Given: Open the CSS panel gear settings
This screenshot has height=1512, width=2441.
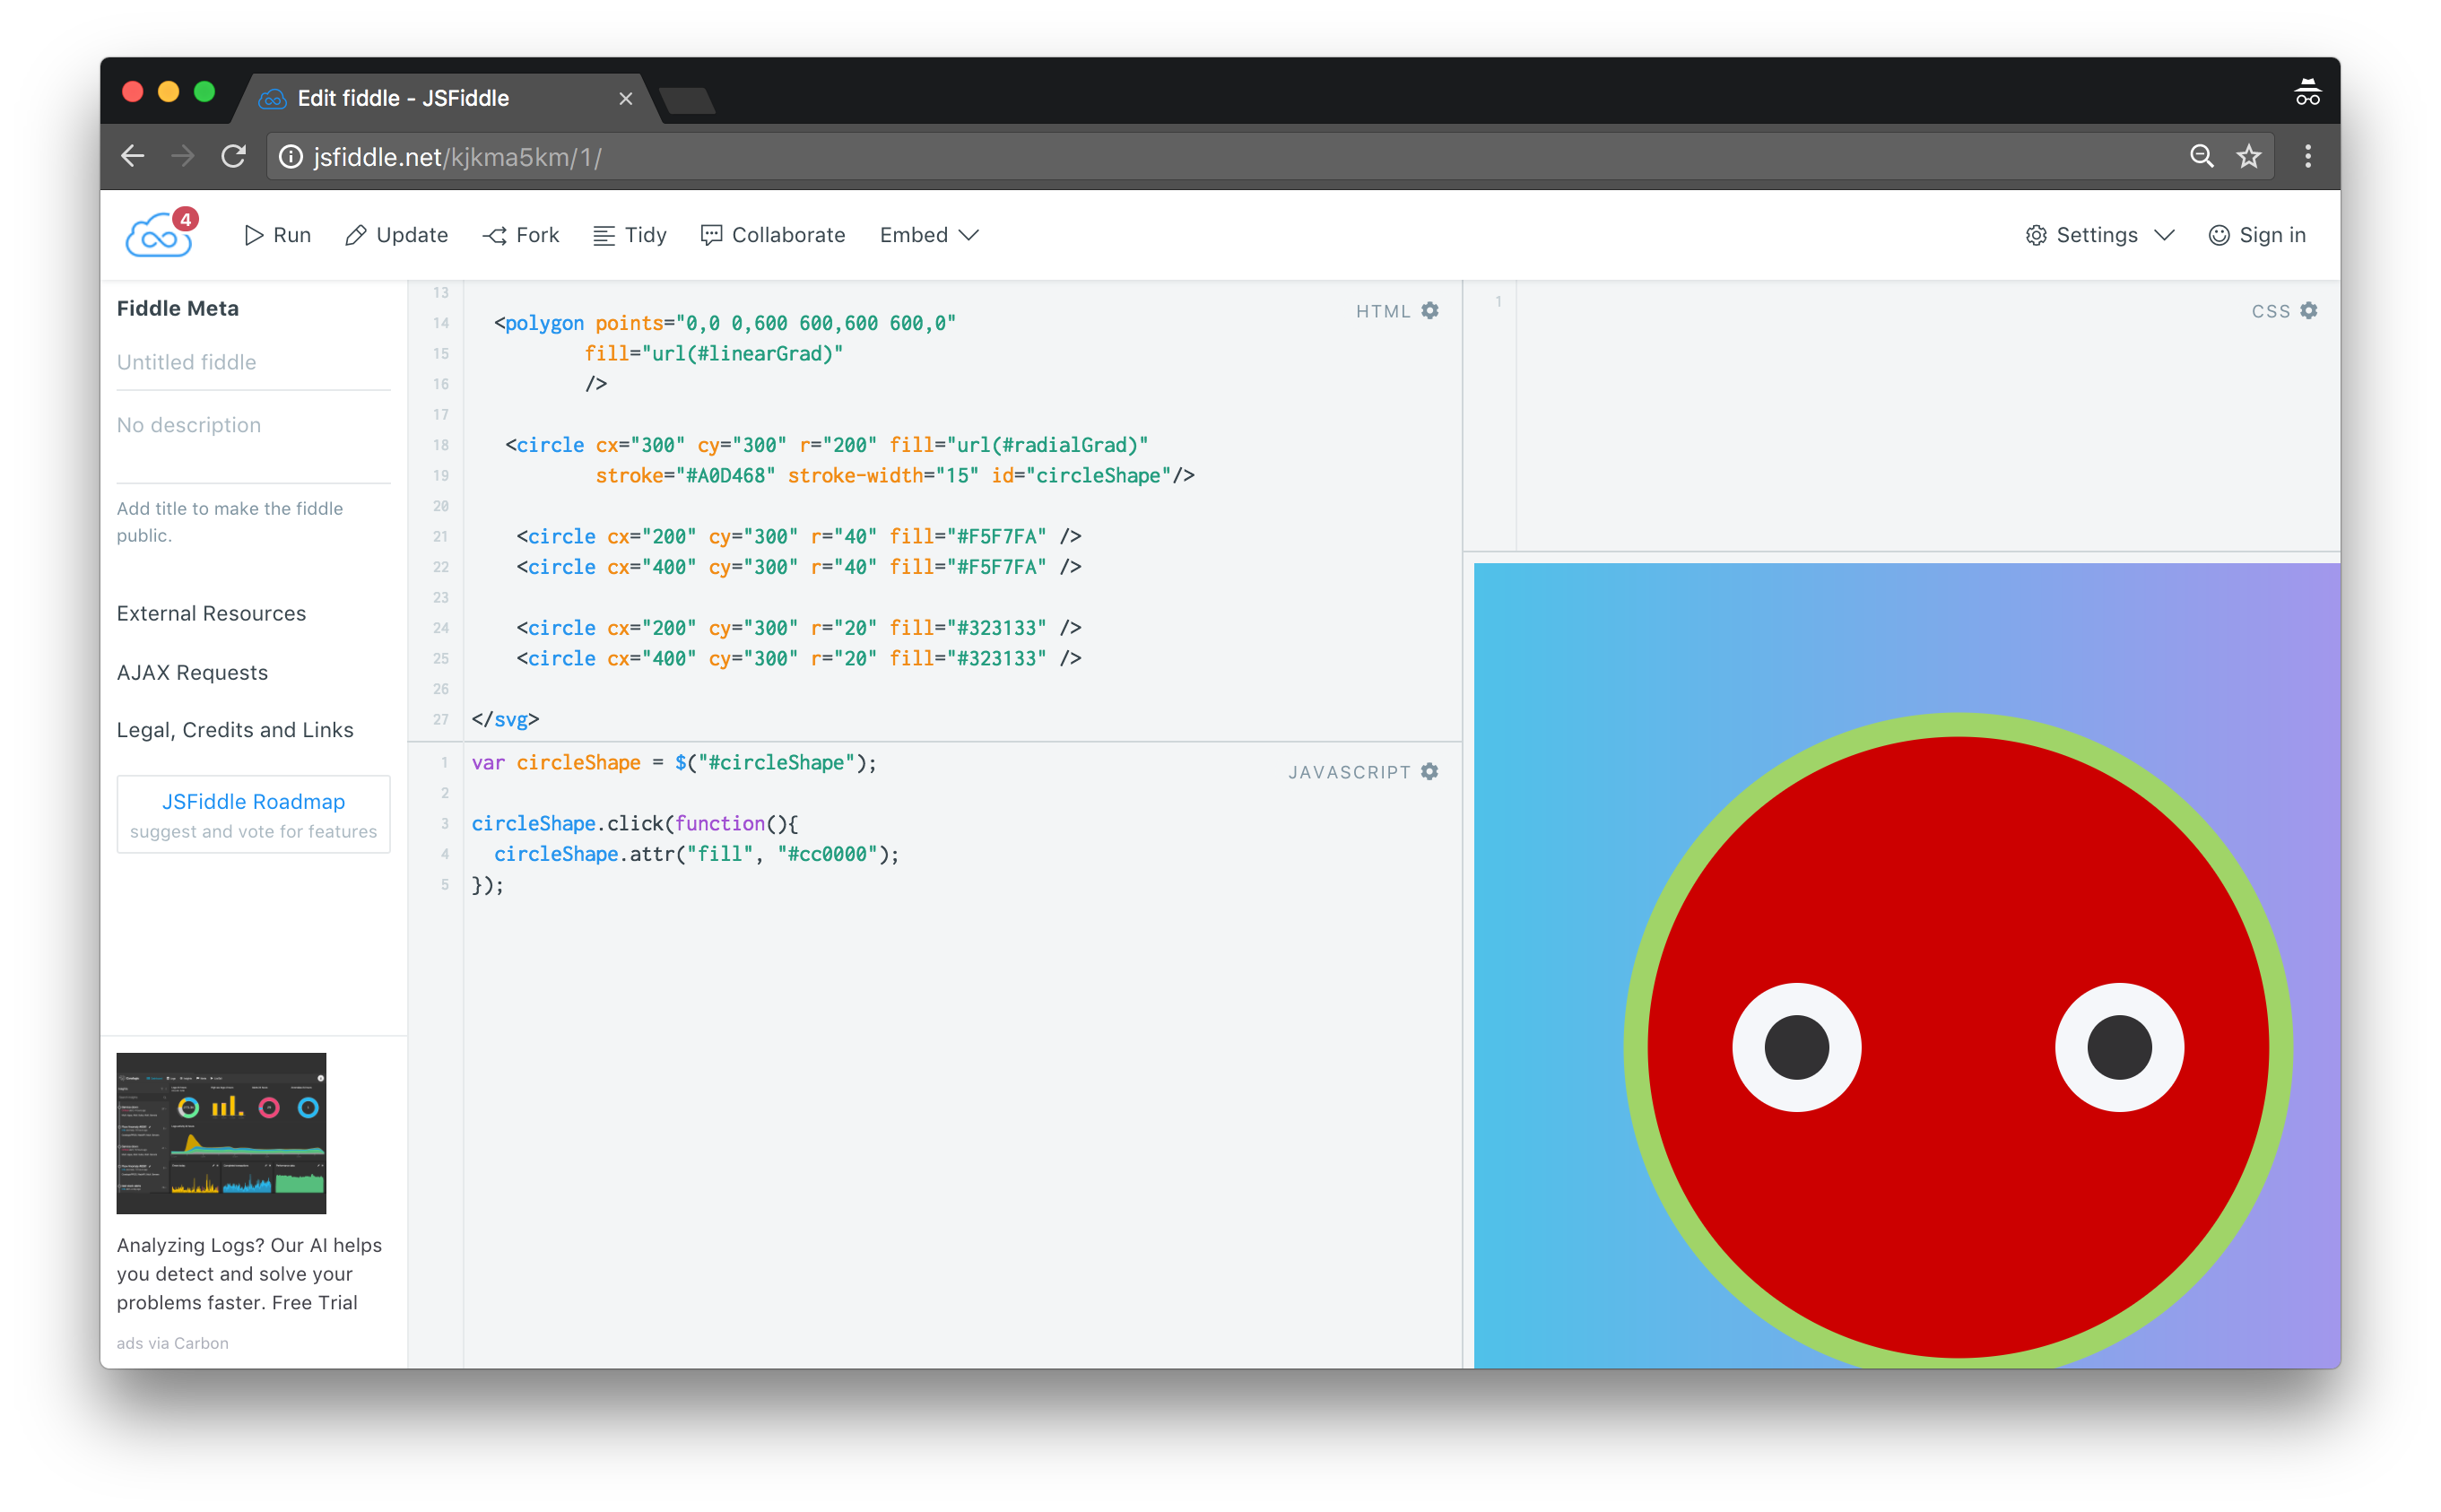Looking at the screenshot, I should 2308,311.
